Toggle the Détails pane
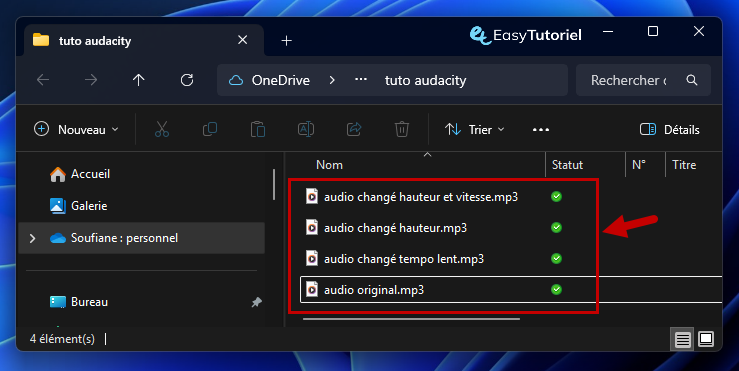 (670, 129)
